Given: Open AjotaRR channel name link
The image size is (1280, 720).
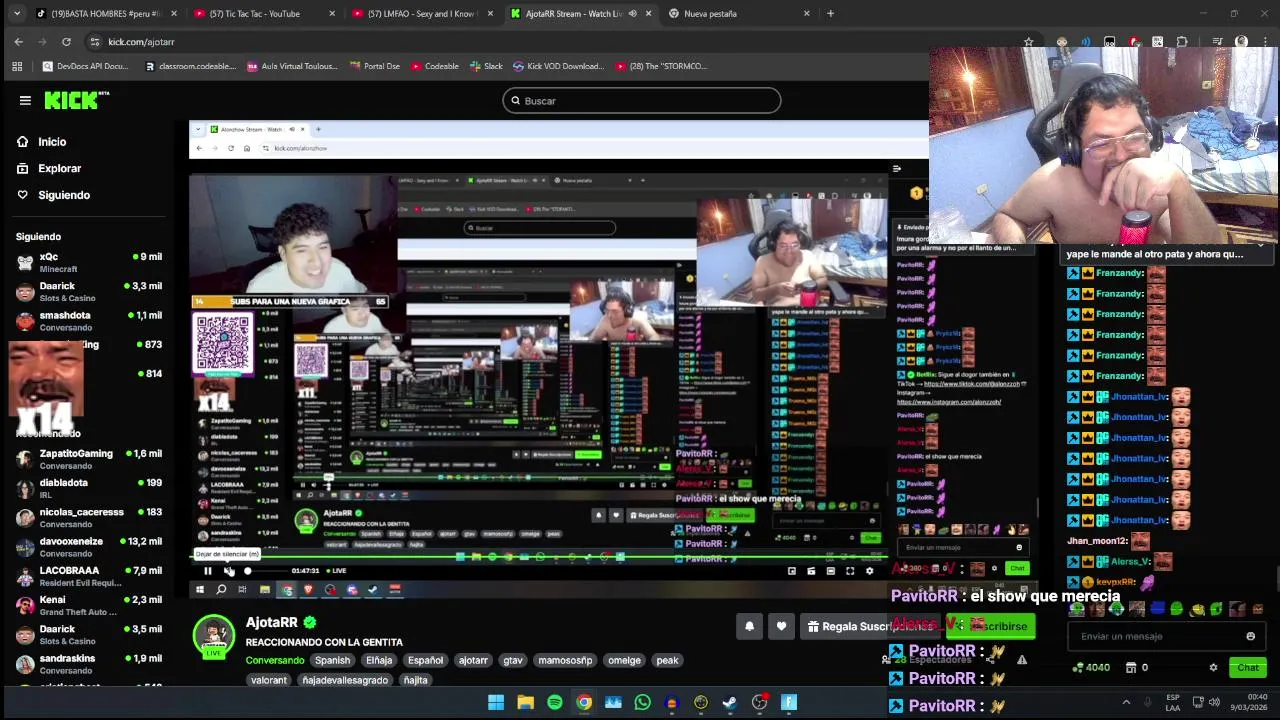Looking at the screenshot, I should [272, 622].
